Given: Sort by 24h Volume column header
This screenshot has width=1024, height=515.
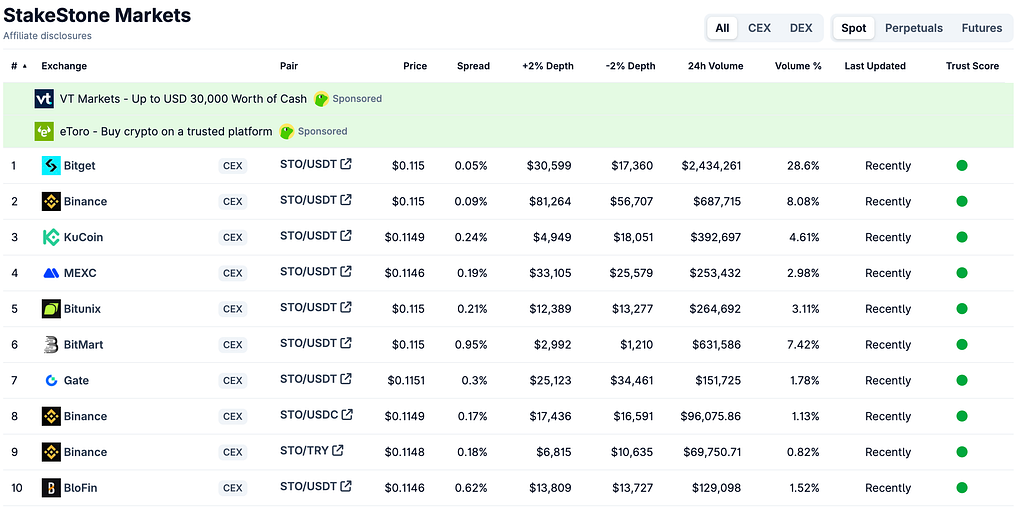Looking at the screenshot, I should 715,66.
